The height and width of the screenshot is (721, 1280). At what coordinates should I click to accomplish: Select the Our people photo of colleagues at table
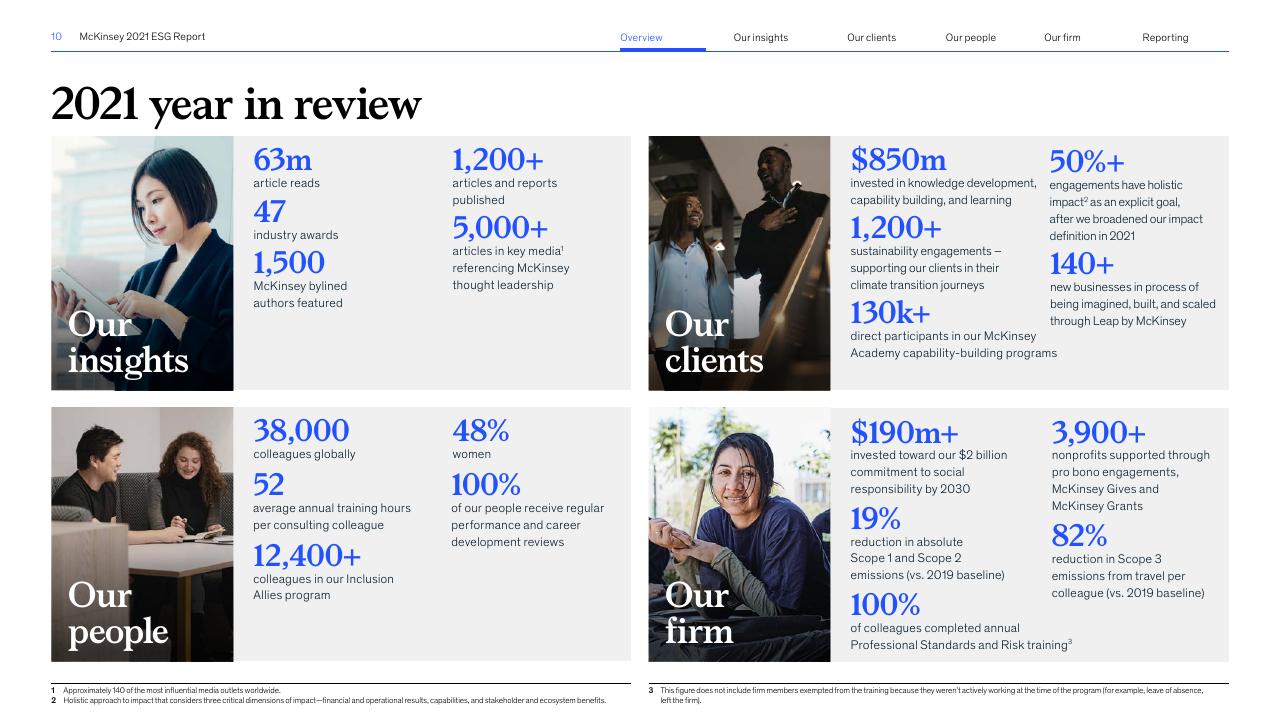142,534
